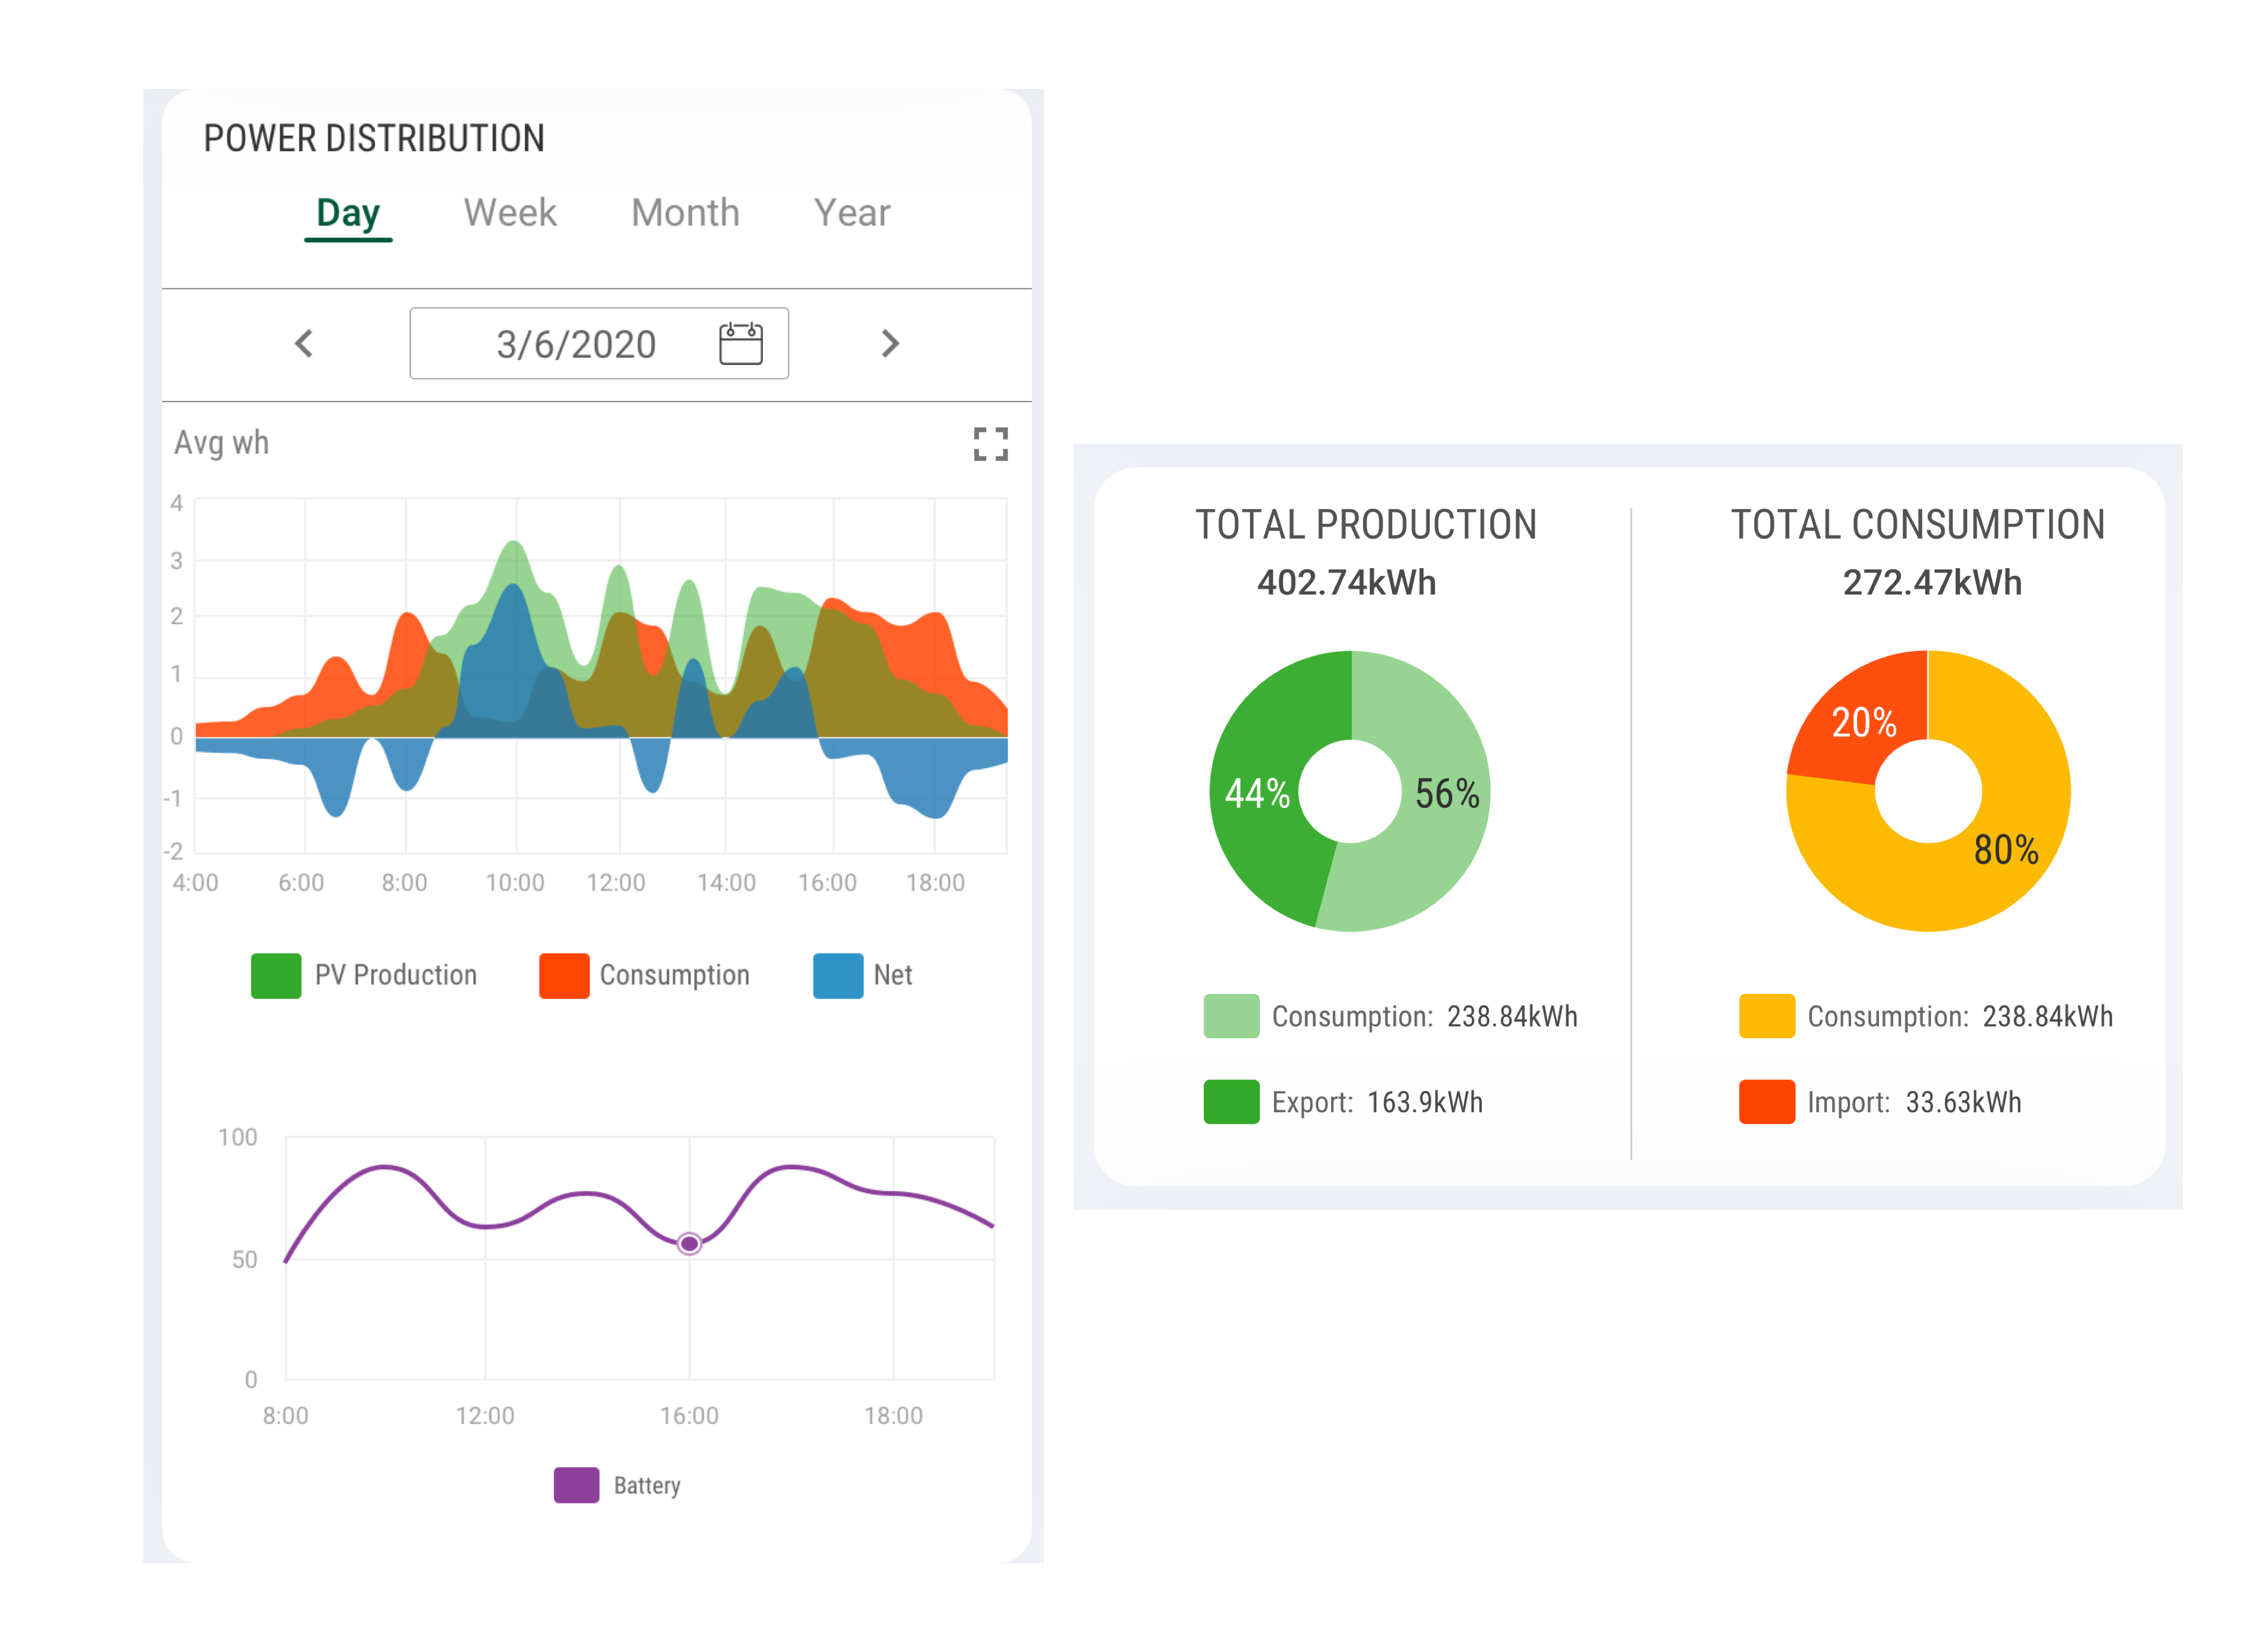Go to the next day arrow
The width and height of the screenshot is (2244, 1652).
(890, 343)
